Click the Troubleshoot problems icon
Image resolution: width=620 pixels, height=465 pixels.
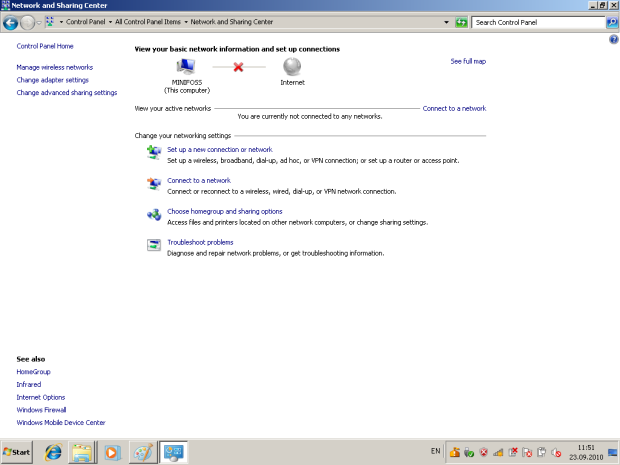[x=154, y=245]
